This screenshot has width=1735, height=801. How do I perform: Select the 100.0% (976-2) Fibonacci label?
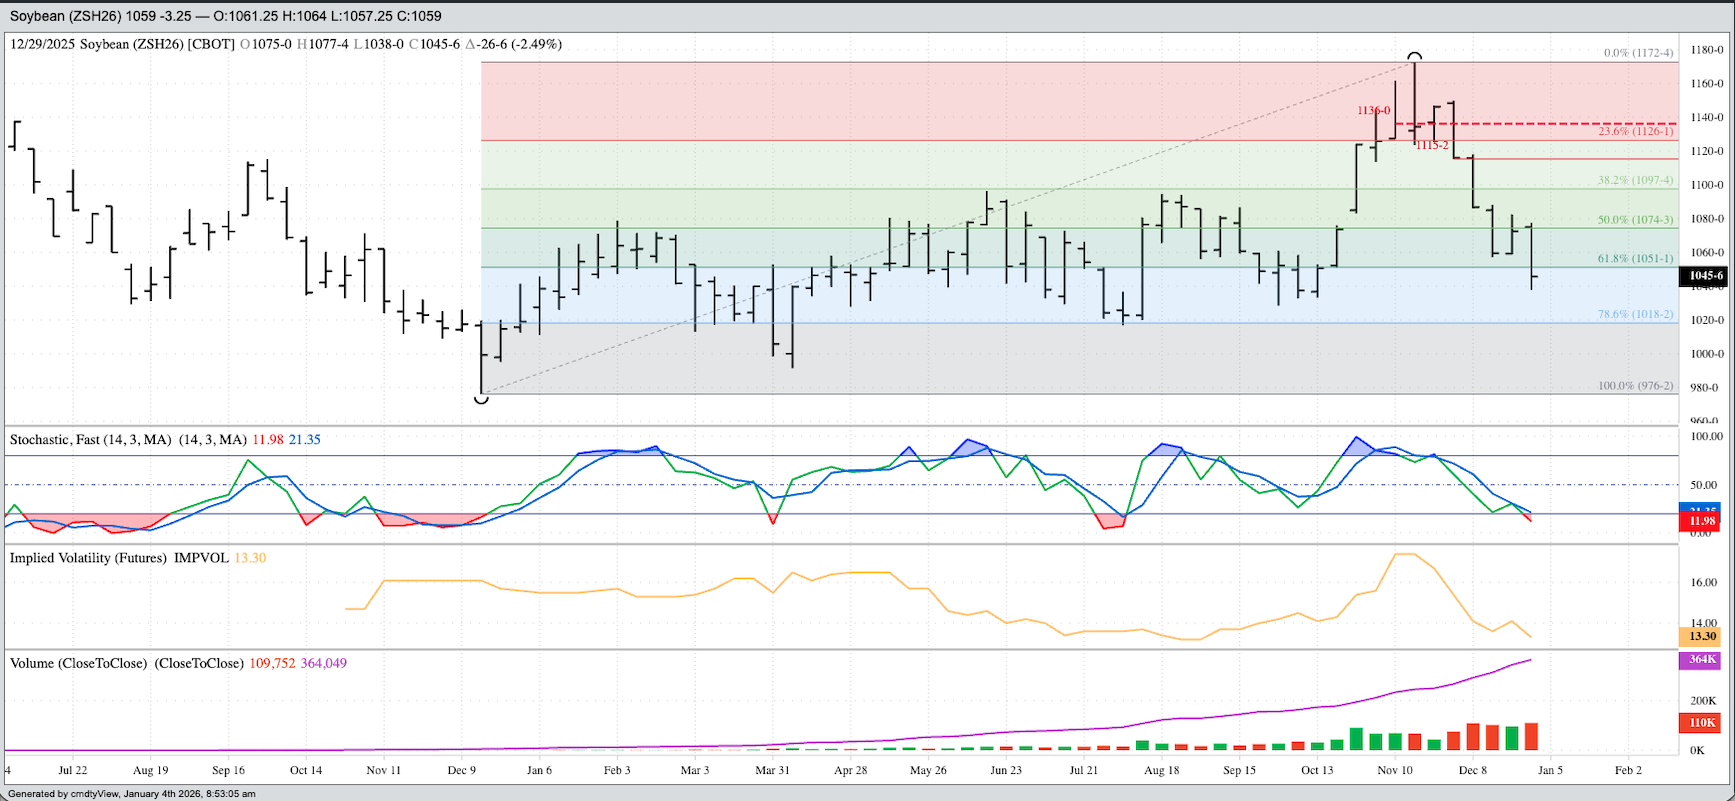coord(1635,386)
